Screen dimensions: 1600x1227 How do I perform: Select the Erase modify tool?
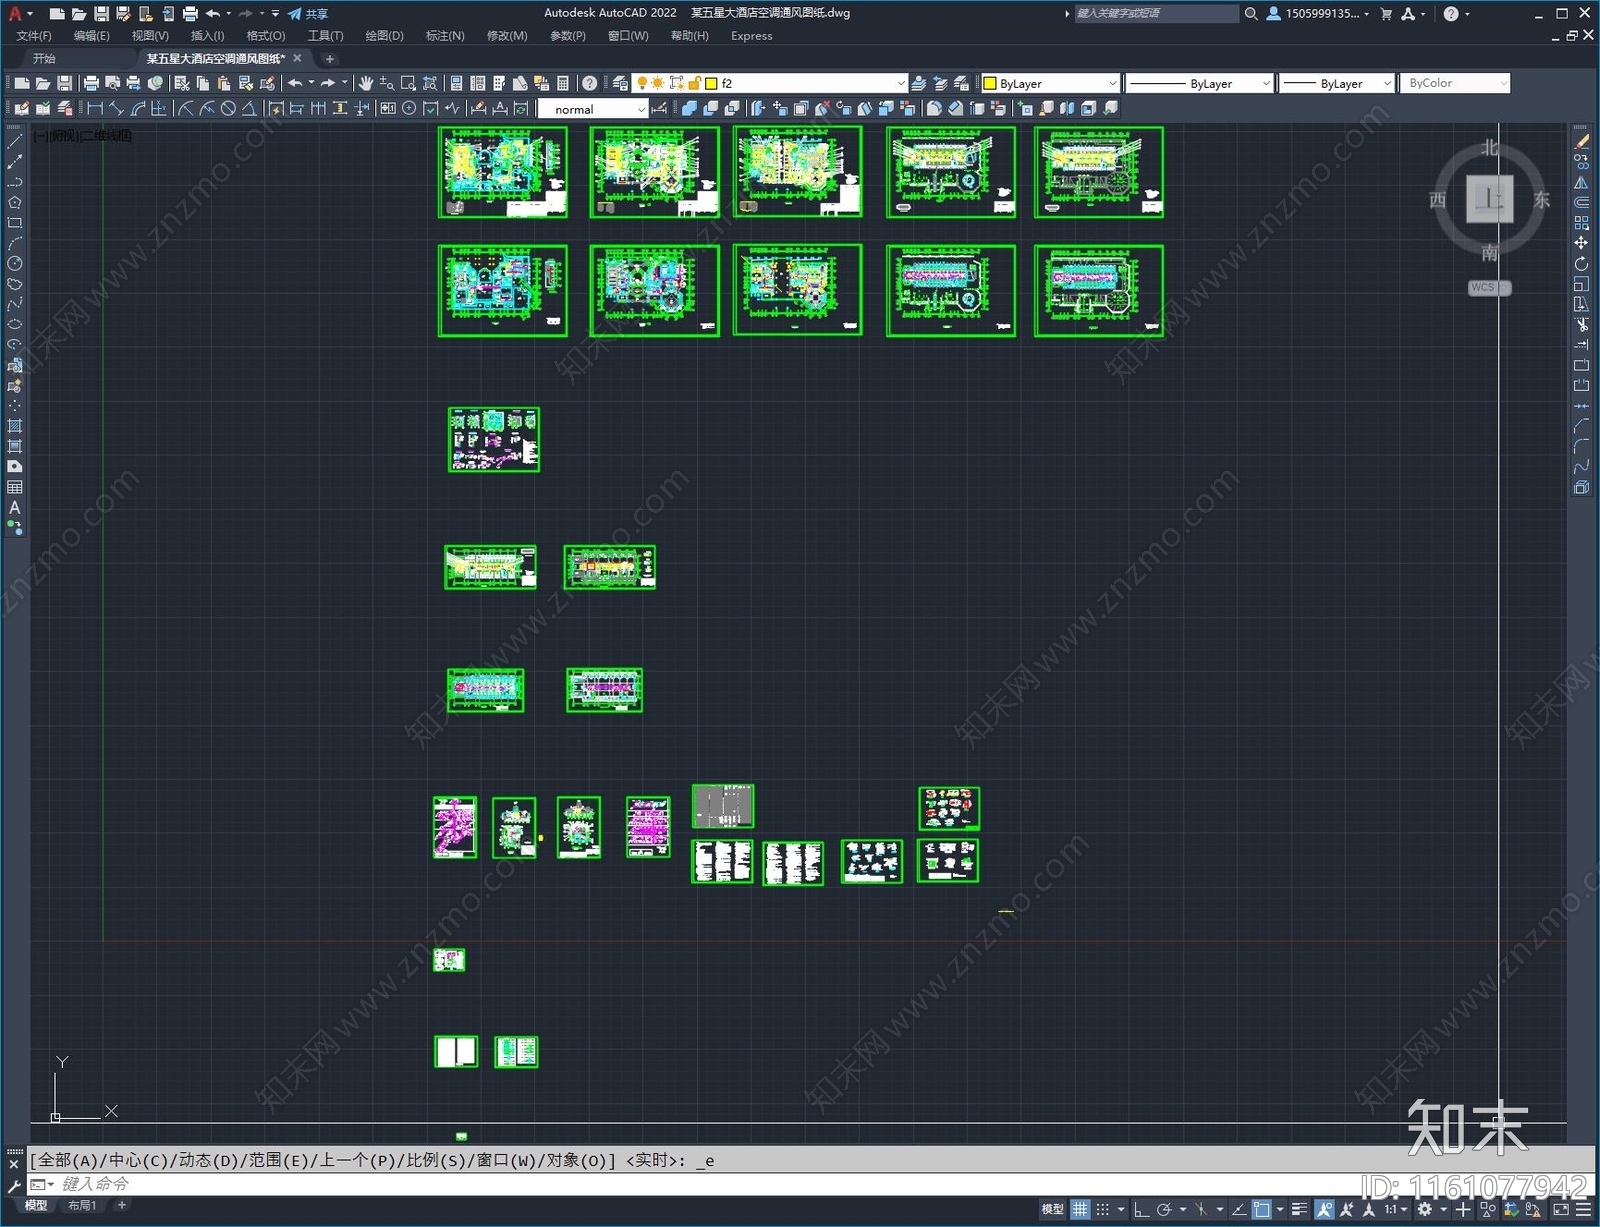pos(1581,142)
